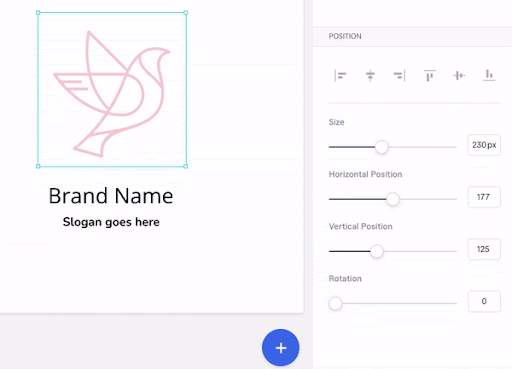Screen dimensions: 512x369
Task: Click the Rotation slider handle
Action: (x=335, y=303)
